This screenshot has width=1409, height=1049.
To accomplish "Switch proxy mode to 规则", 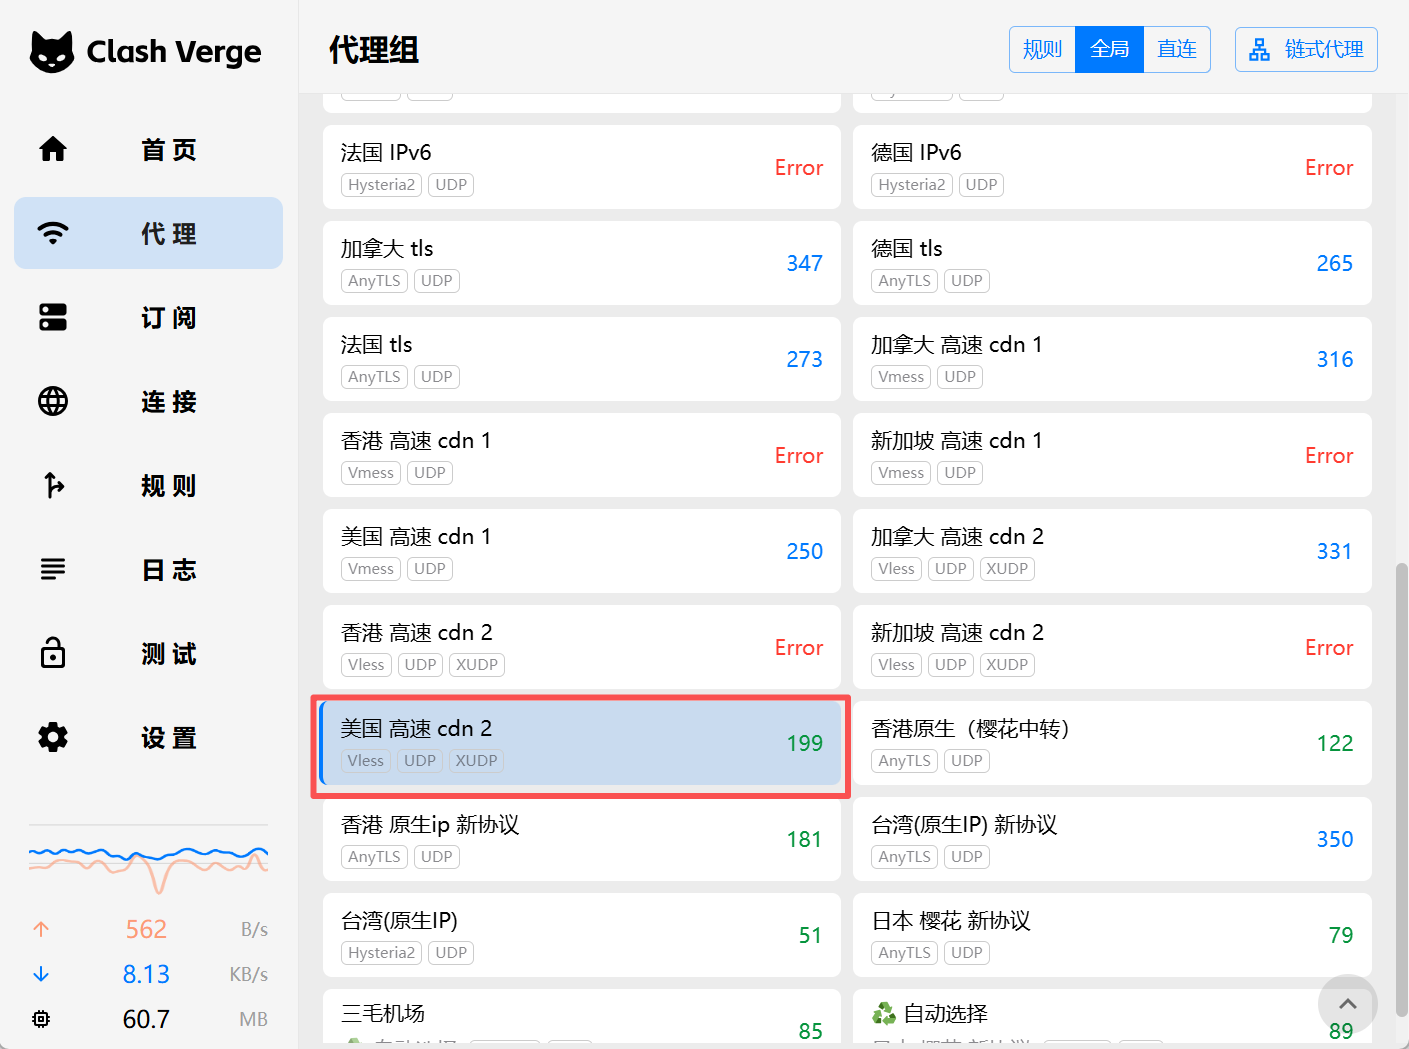I will [1042, 49].
